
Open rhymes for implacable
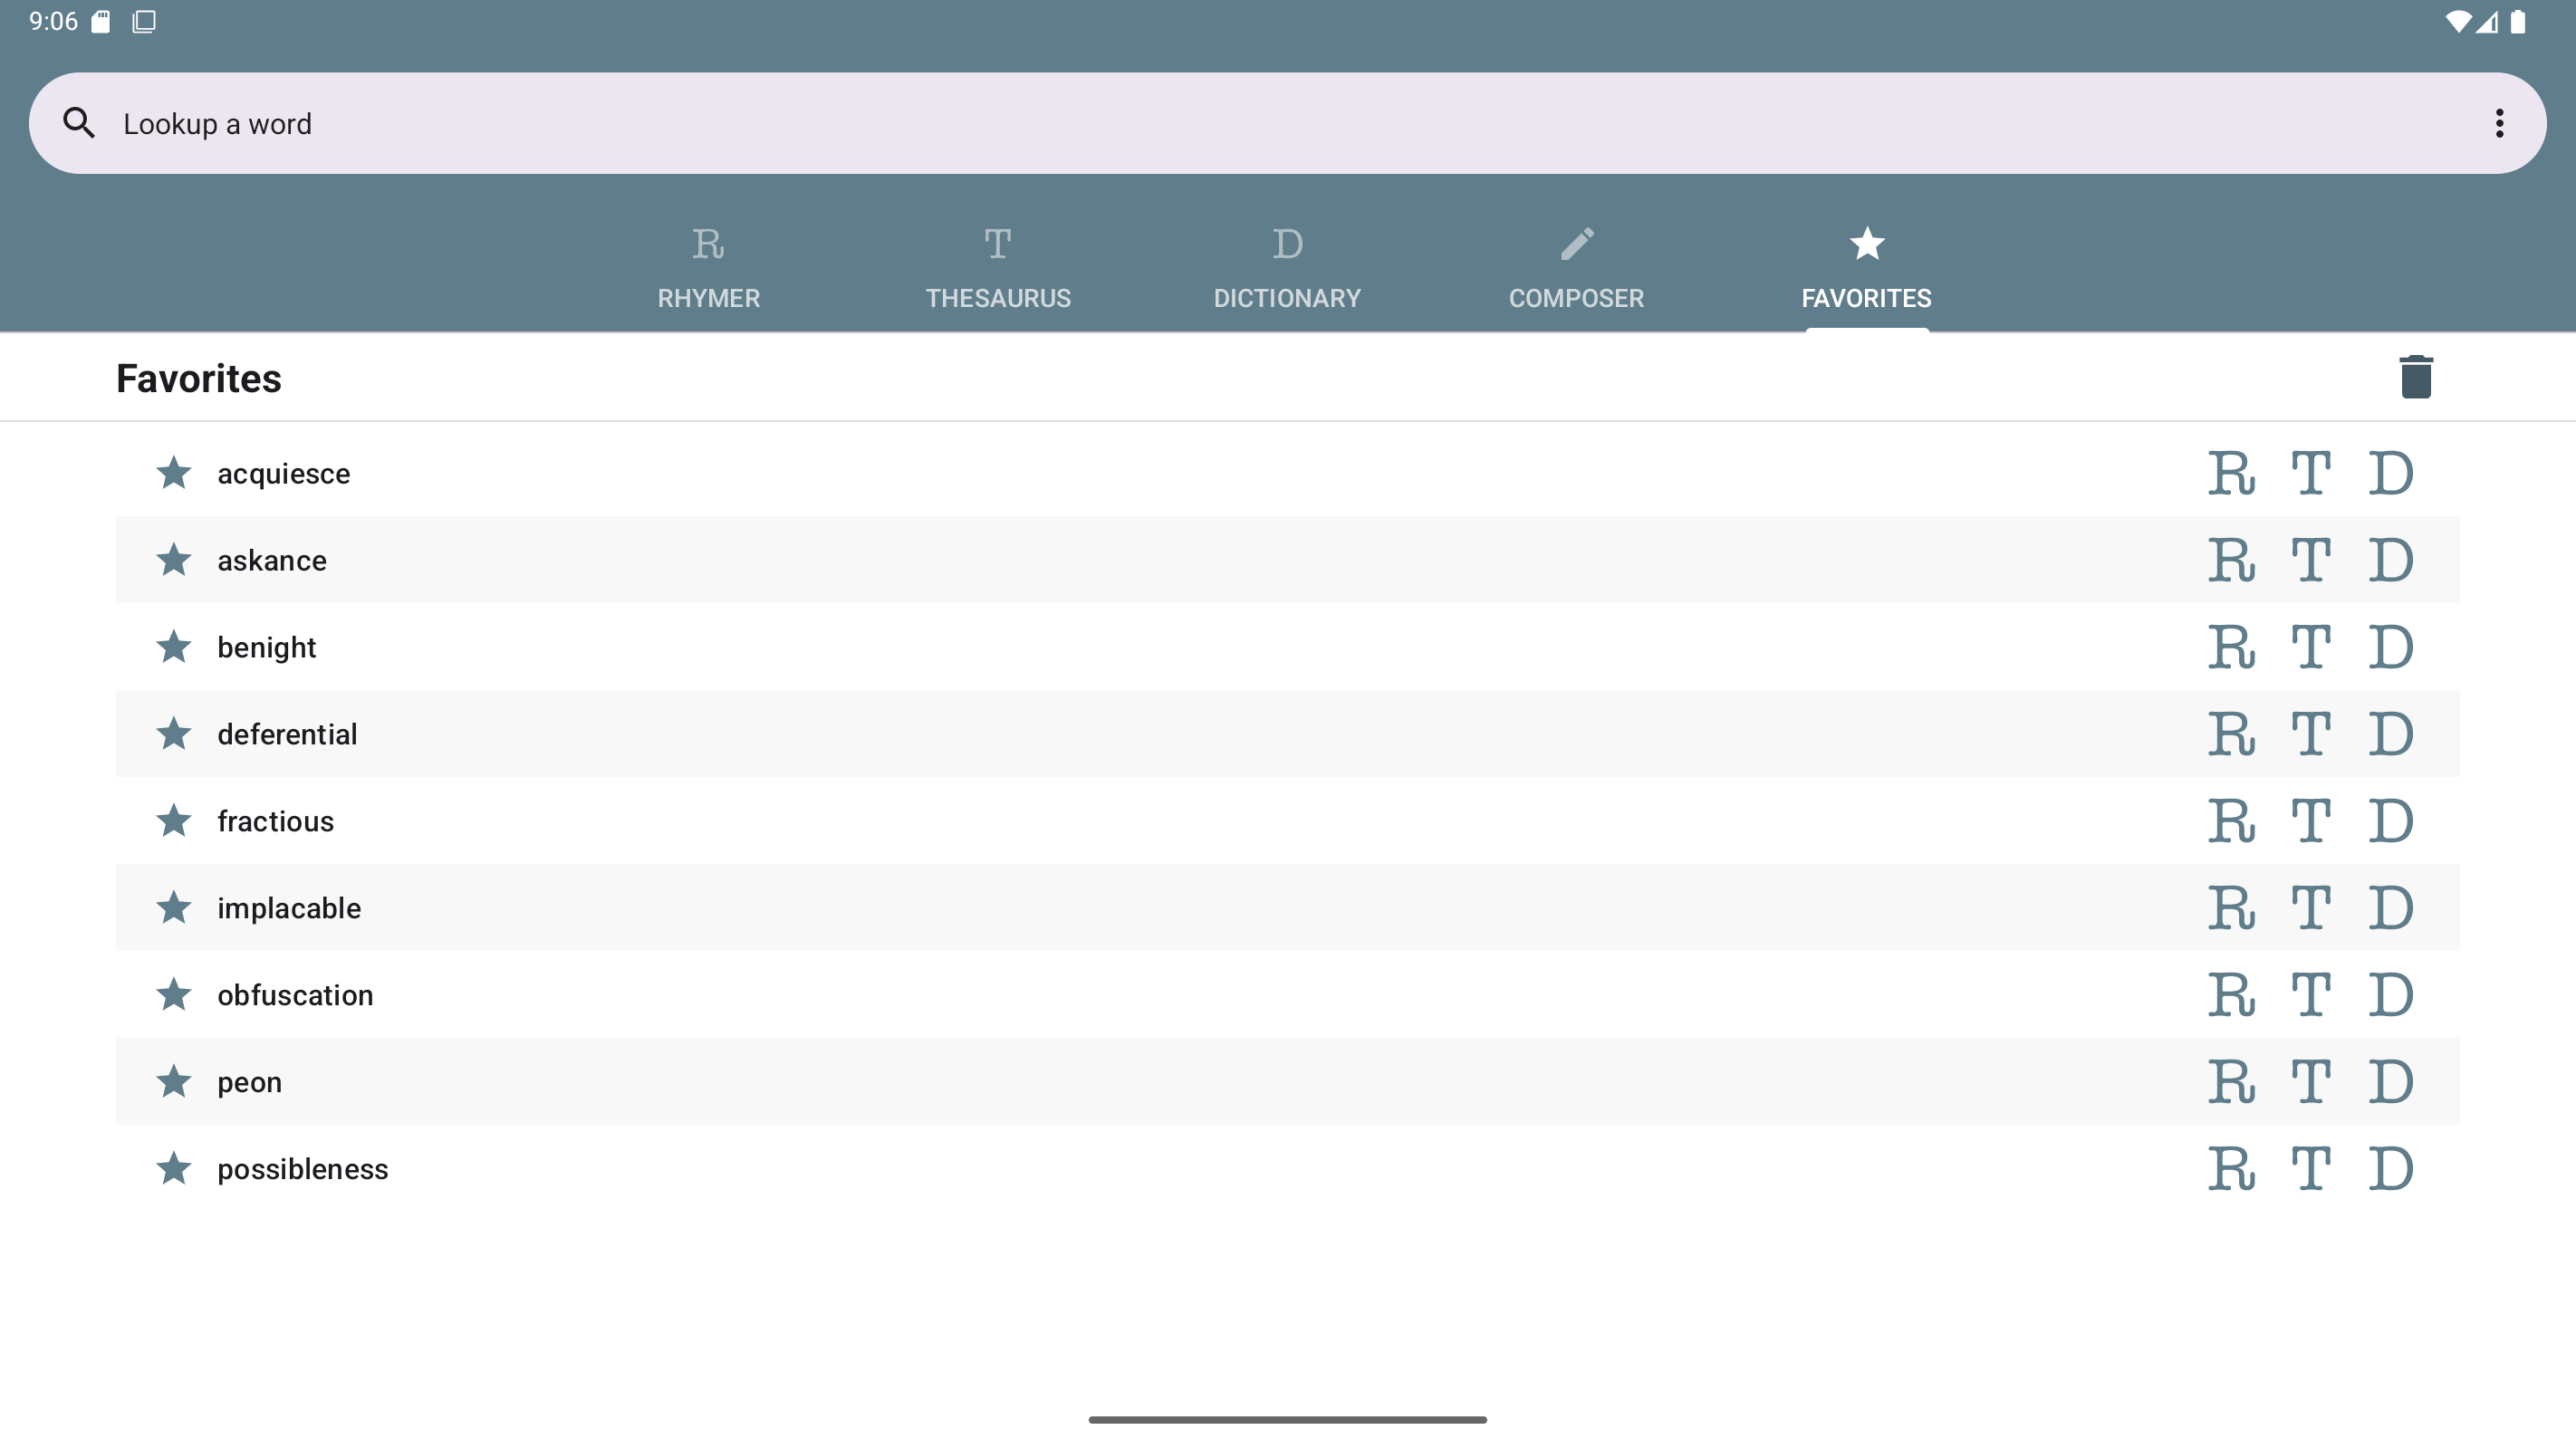click(2231, 908)
